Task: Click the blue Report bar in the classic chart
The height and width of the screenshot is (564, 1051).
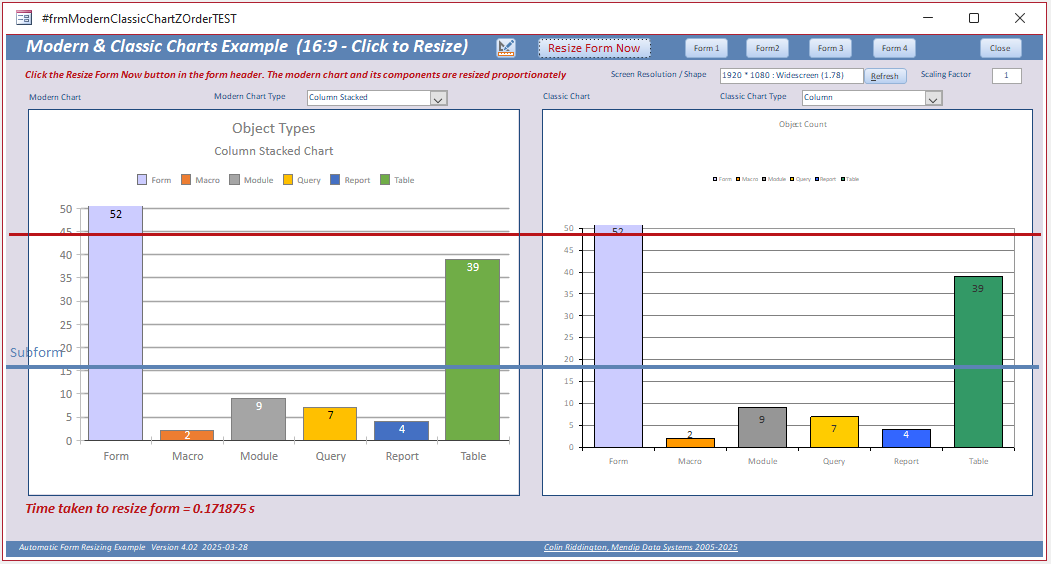Action: (906, 439)
